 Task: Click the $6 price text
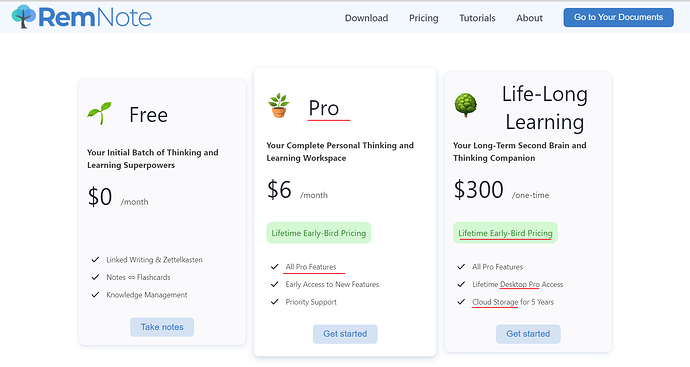click(x=279, y=190)
